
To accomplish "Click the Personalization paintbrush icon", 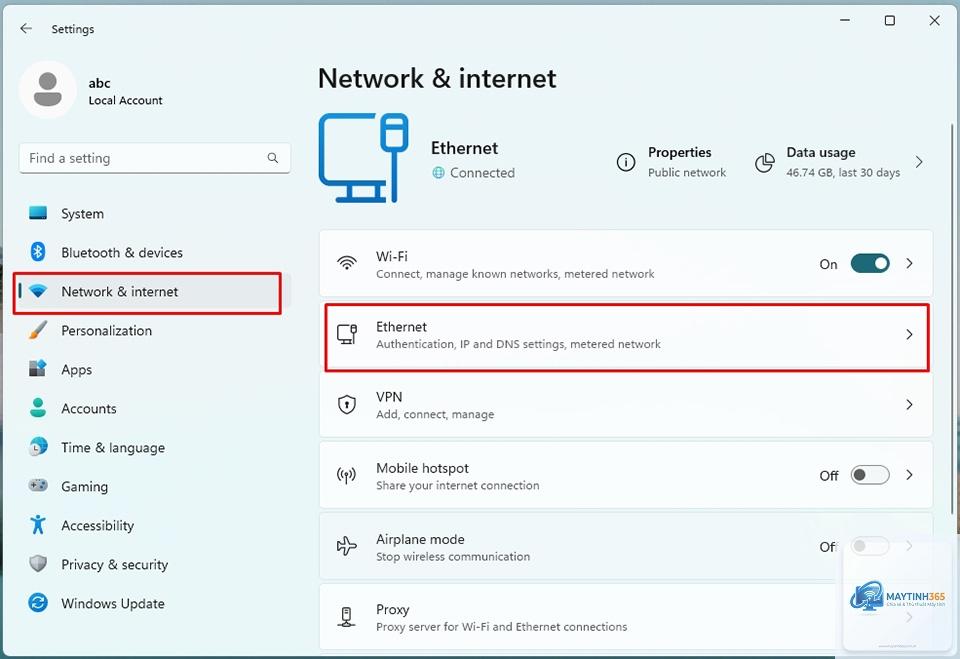I will 38,330.
